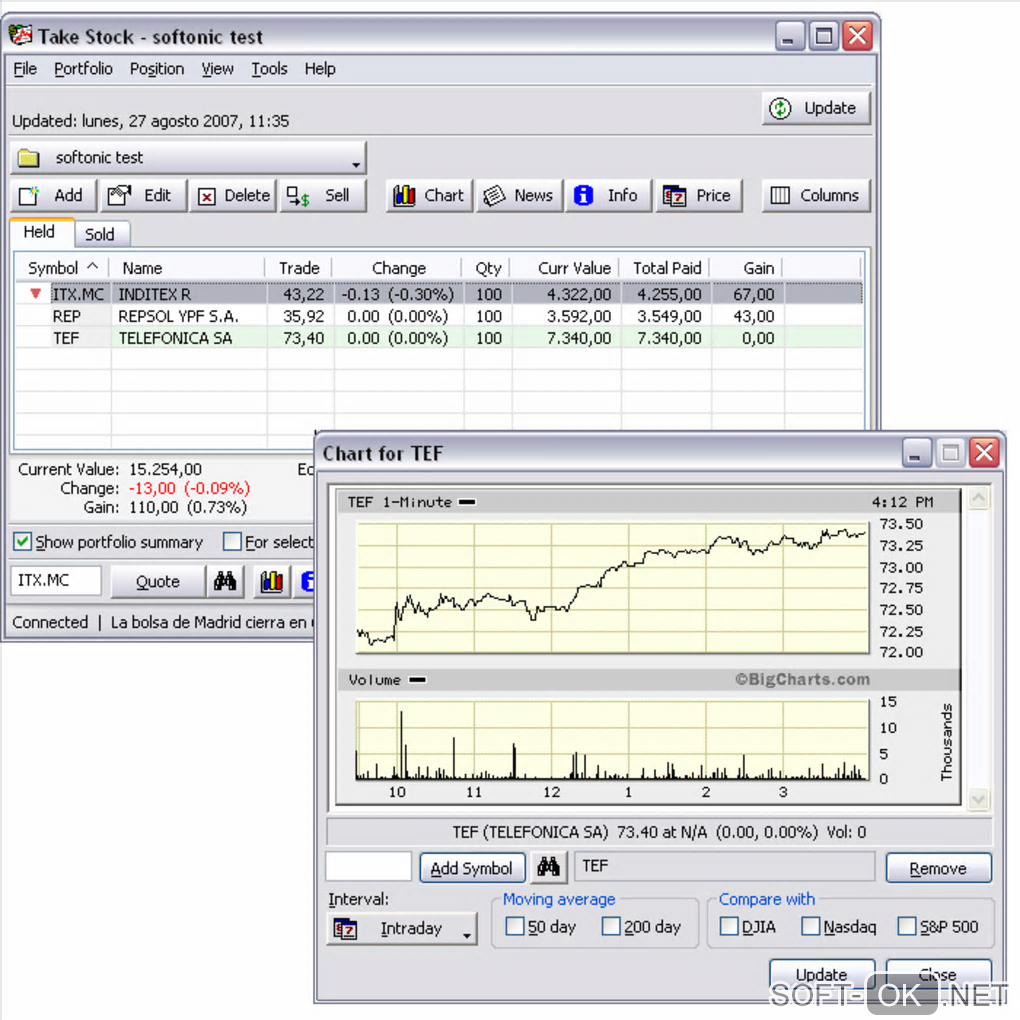This screenshot has height=1020, width=1020.
Task: Sort by the Gain column header
Action: pos(747,268)
